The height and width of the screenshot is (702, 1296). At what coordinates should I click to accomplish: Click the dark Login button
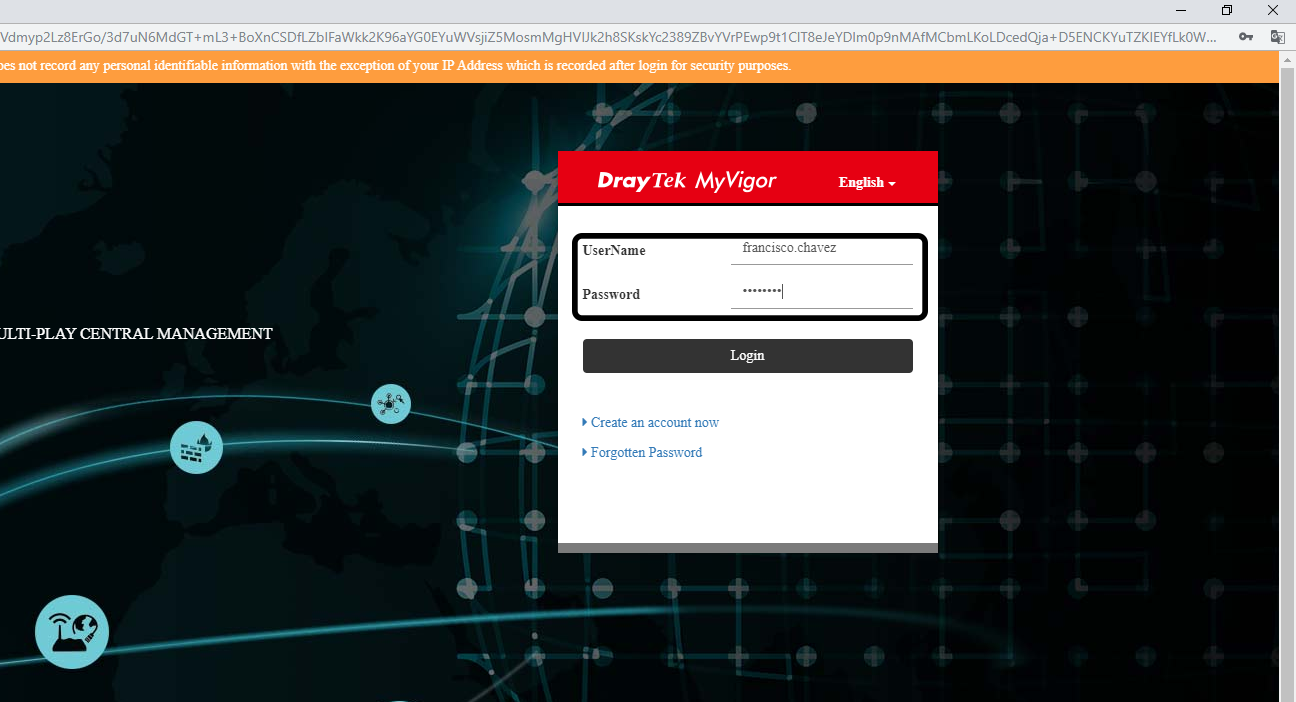point(747,356)
